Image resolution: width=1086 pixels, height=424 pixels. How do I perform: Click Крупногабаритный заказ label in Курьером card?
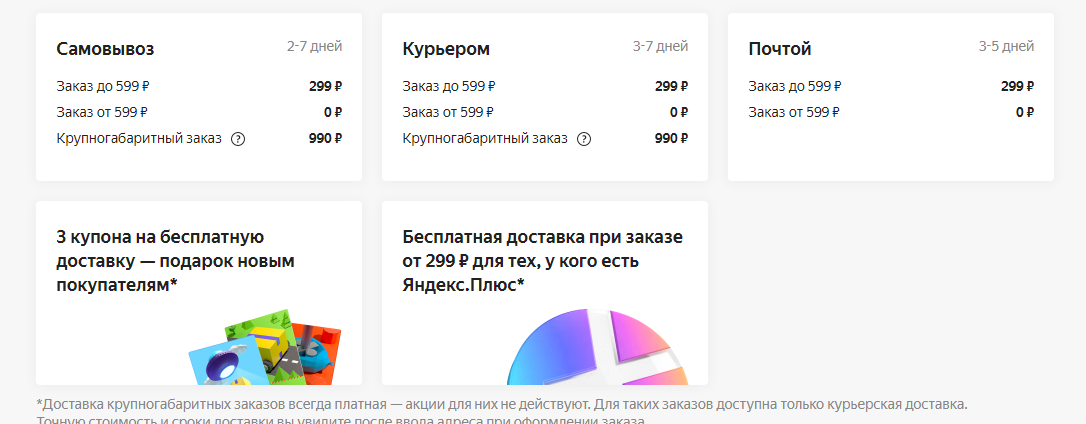click(485, 138)
